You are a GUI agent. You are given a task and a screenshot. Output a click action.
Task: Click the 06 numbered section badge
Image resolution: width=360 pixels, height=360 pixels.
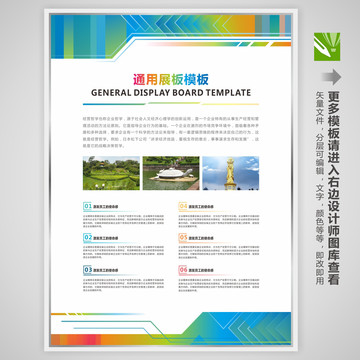click(183, 269)
